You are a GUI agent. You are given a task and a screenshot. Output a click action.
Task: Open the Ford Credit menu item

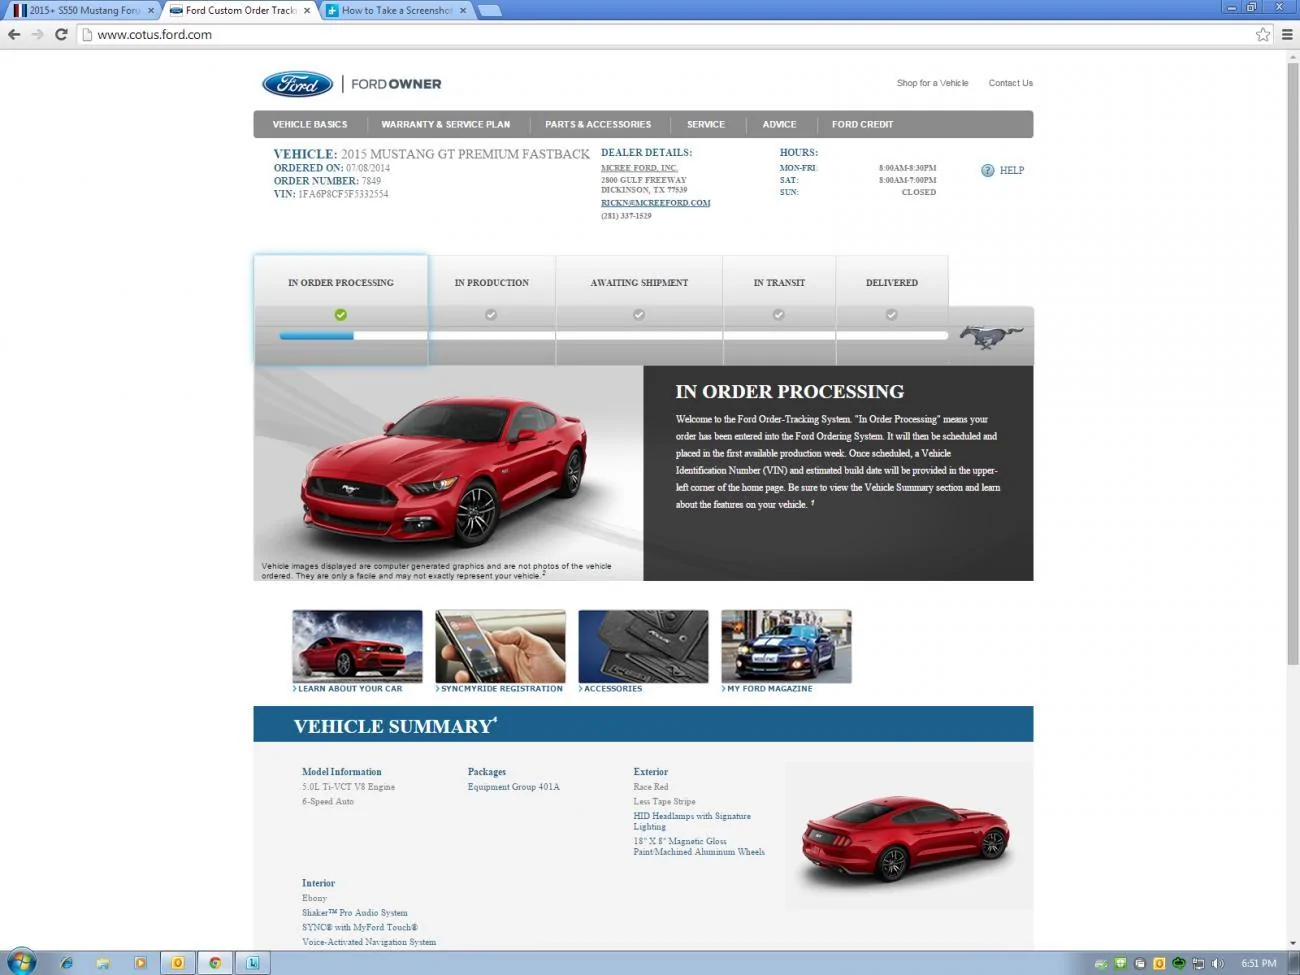862,124
